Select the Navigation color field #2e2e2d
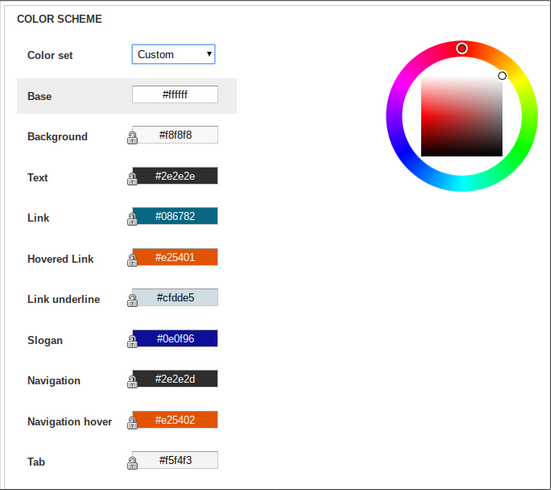The width and height of the screenshot is (551, 490). coord(175,379)
